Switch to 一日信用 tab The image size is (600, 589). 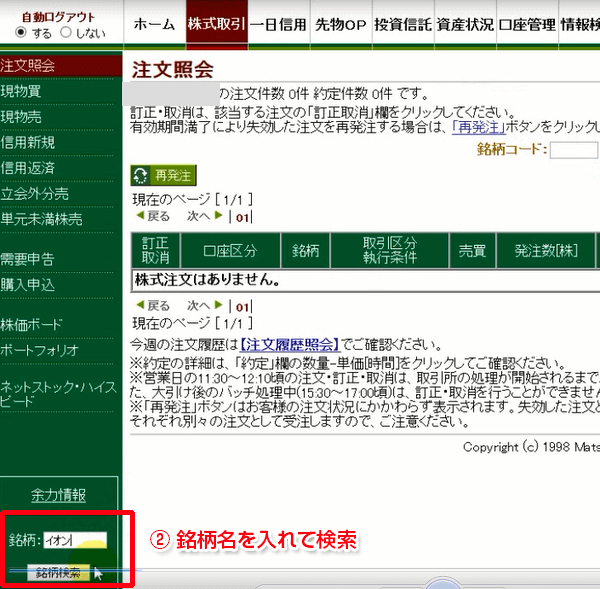tap(279, 24)
